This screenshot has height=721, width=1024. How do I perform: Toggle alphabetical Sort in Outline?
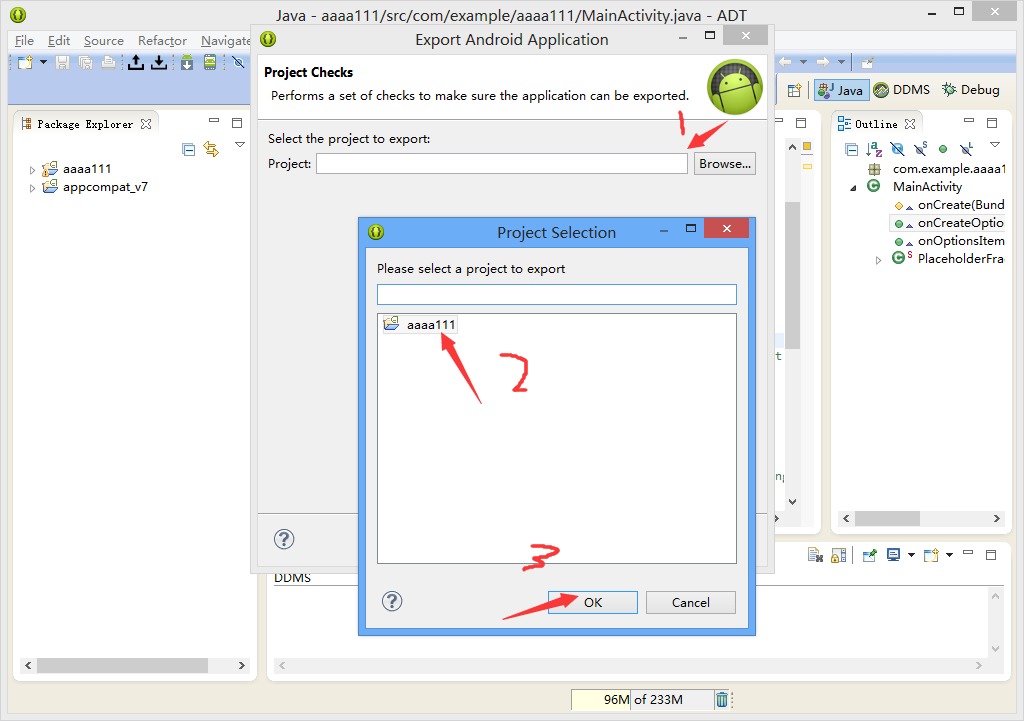(874, 150)
